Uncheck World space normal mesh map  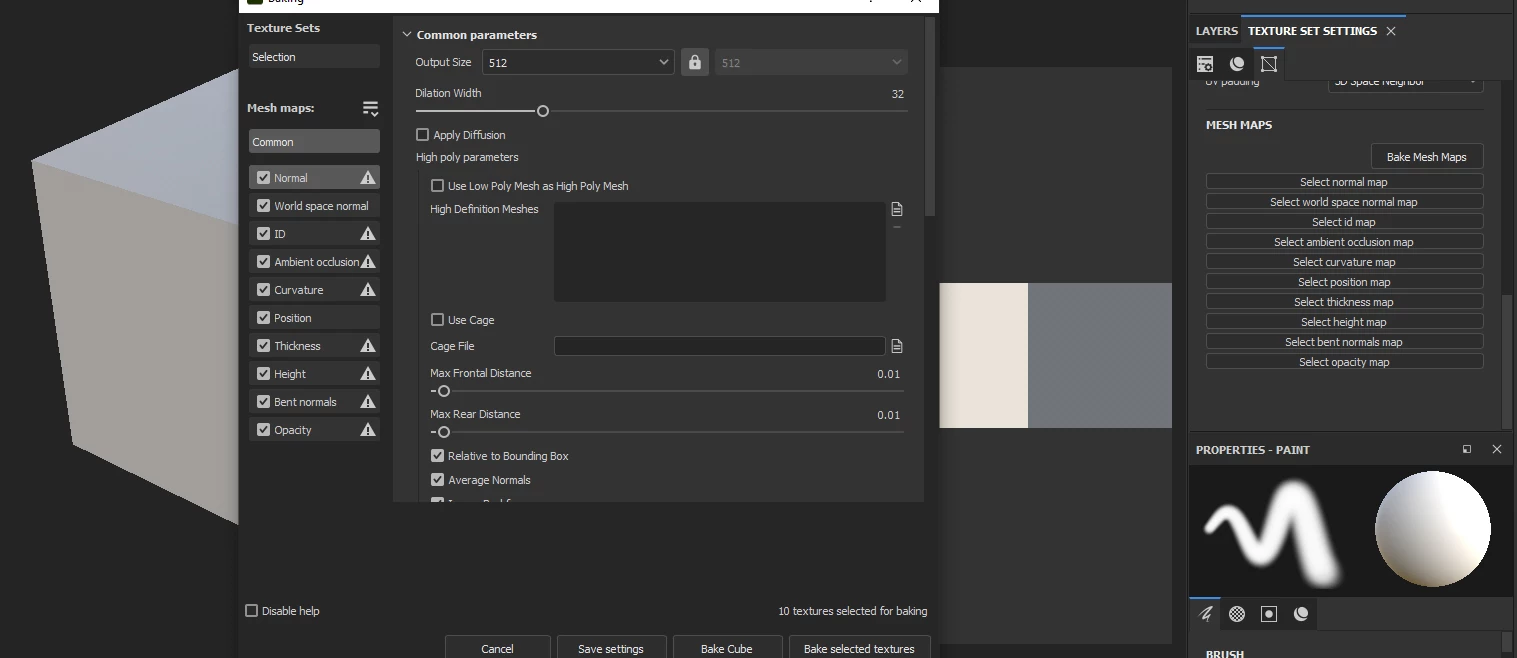[x=264, y=206]
